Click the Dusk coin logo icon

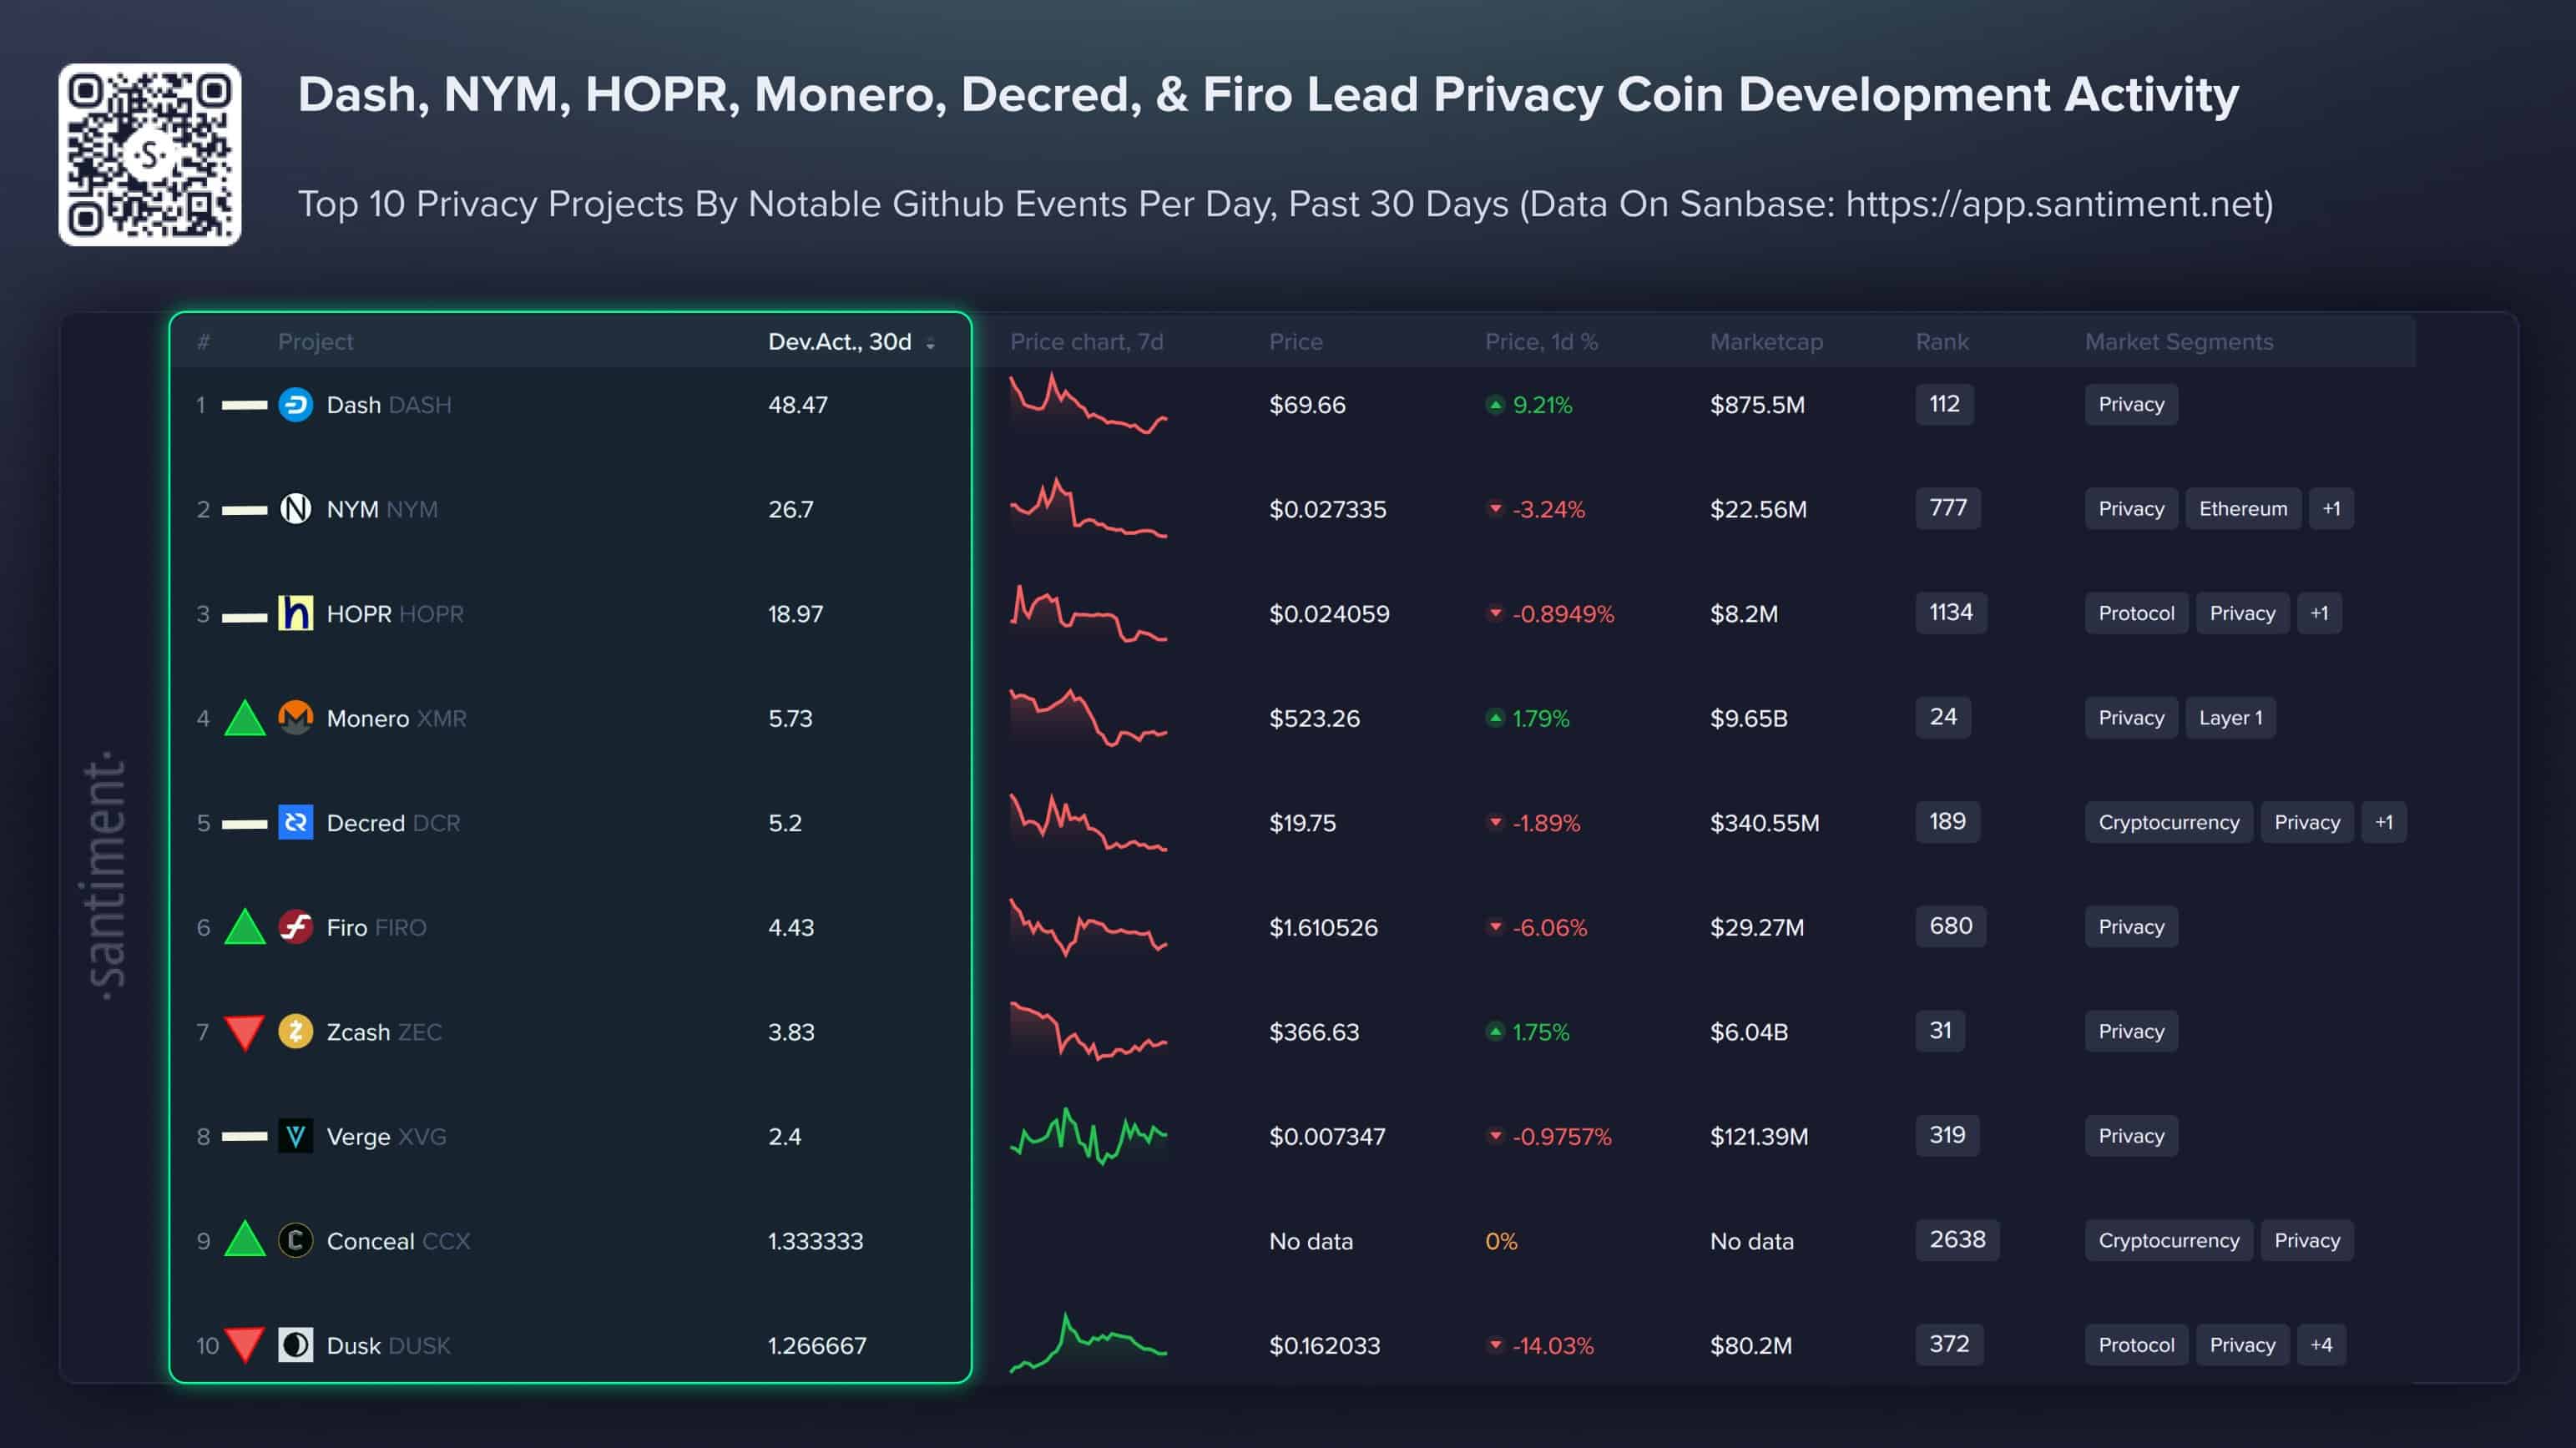(295, 1345)
